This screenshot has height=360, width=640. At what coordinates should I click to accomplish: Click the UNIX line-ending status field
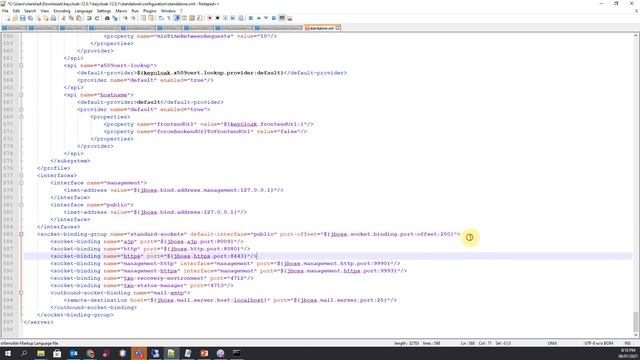point(552,343)
